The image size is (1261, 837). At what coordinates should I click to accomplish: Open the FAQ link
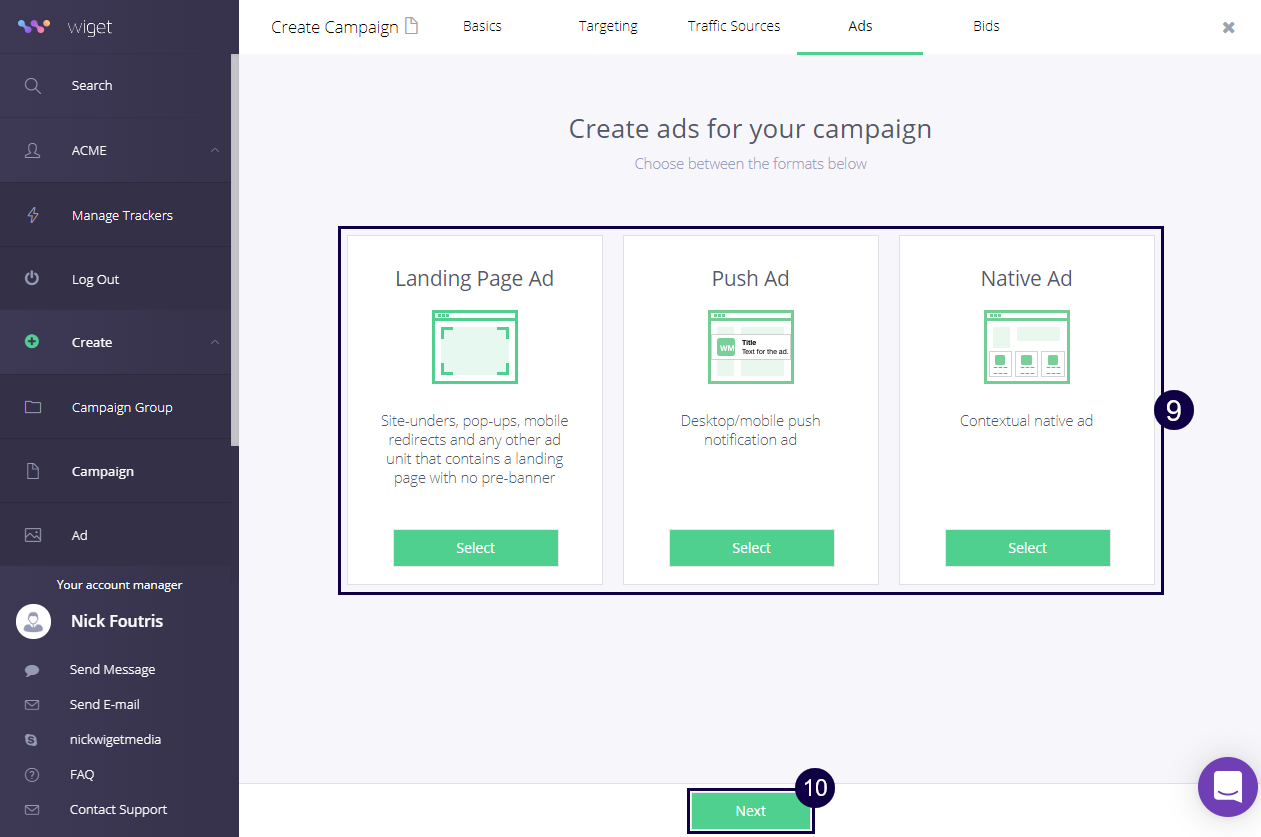[x=82, y=775]
